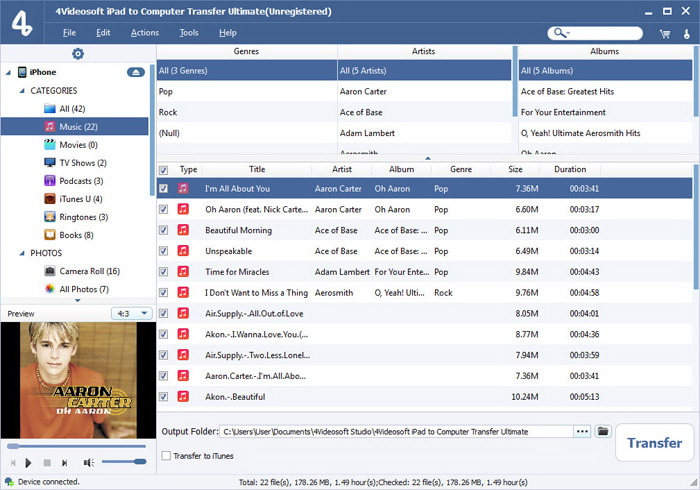Open the Actions menu
The height and width of the screenshot is (490, 700).
(x=144, y=33)
